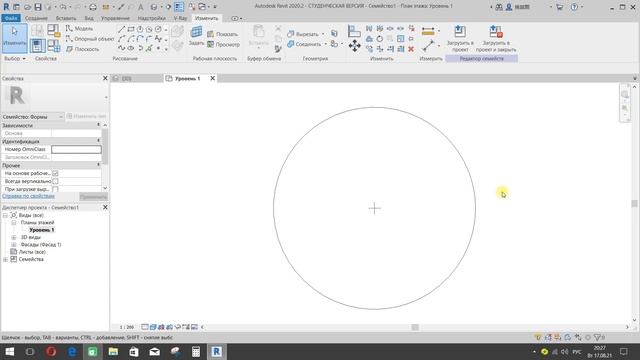Click the shopping cart icon in title bar

click(560, 7)
